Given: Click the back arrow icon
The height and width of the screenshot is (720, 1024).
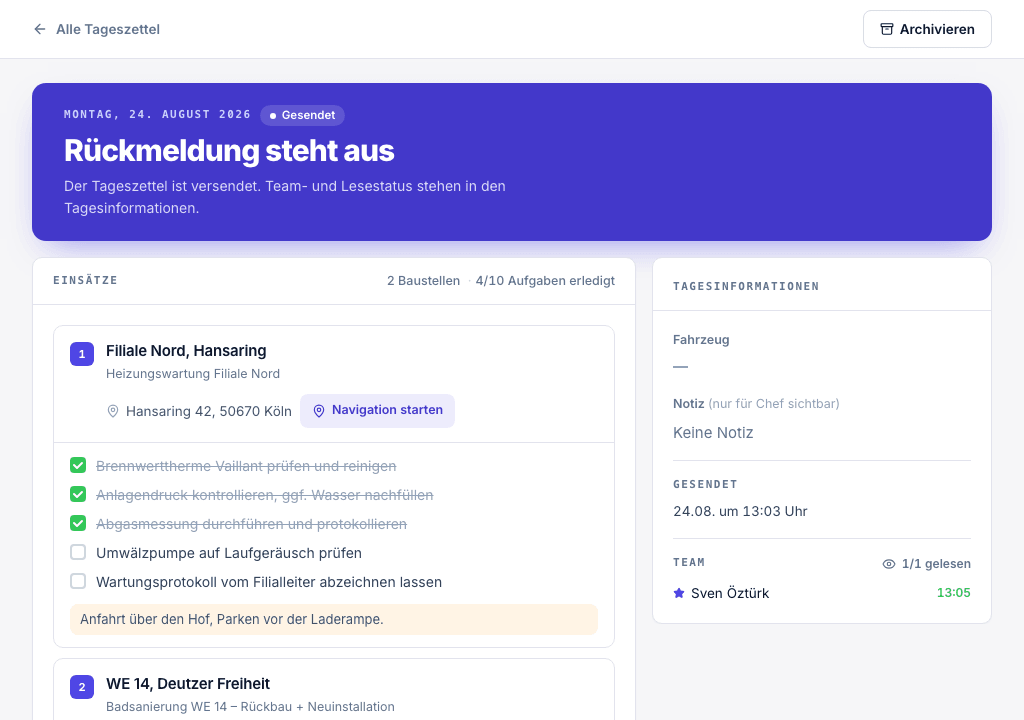Looking at the screenshot, I should [40, 29].
